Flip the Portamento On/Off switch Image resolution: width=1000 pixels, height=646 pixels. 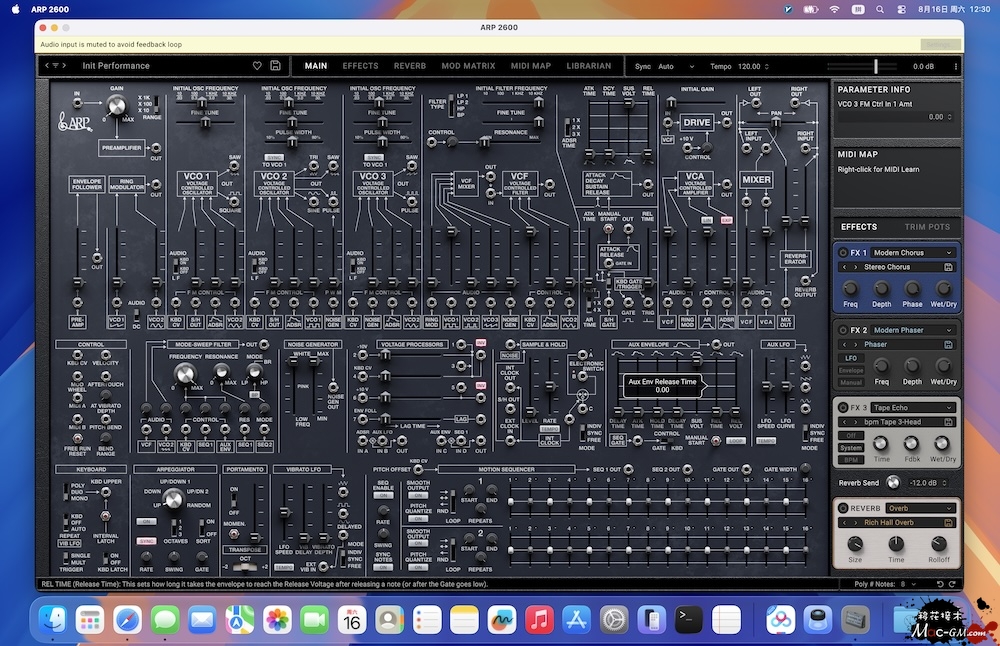point(234,500)
